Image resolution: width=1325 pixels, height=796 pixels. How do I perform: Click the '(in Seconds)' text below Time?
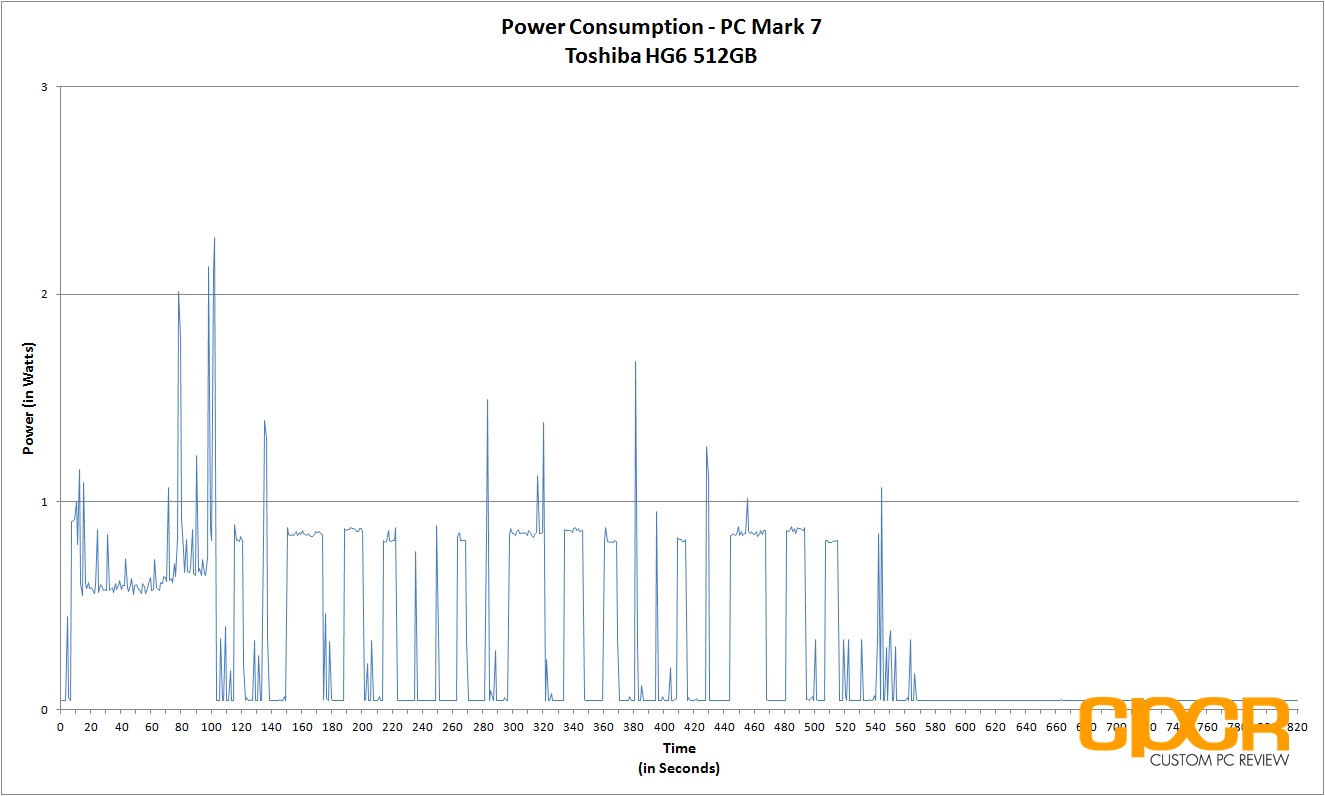point(678,768)
